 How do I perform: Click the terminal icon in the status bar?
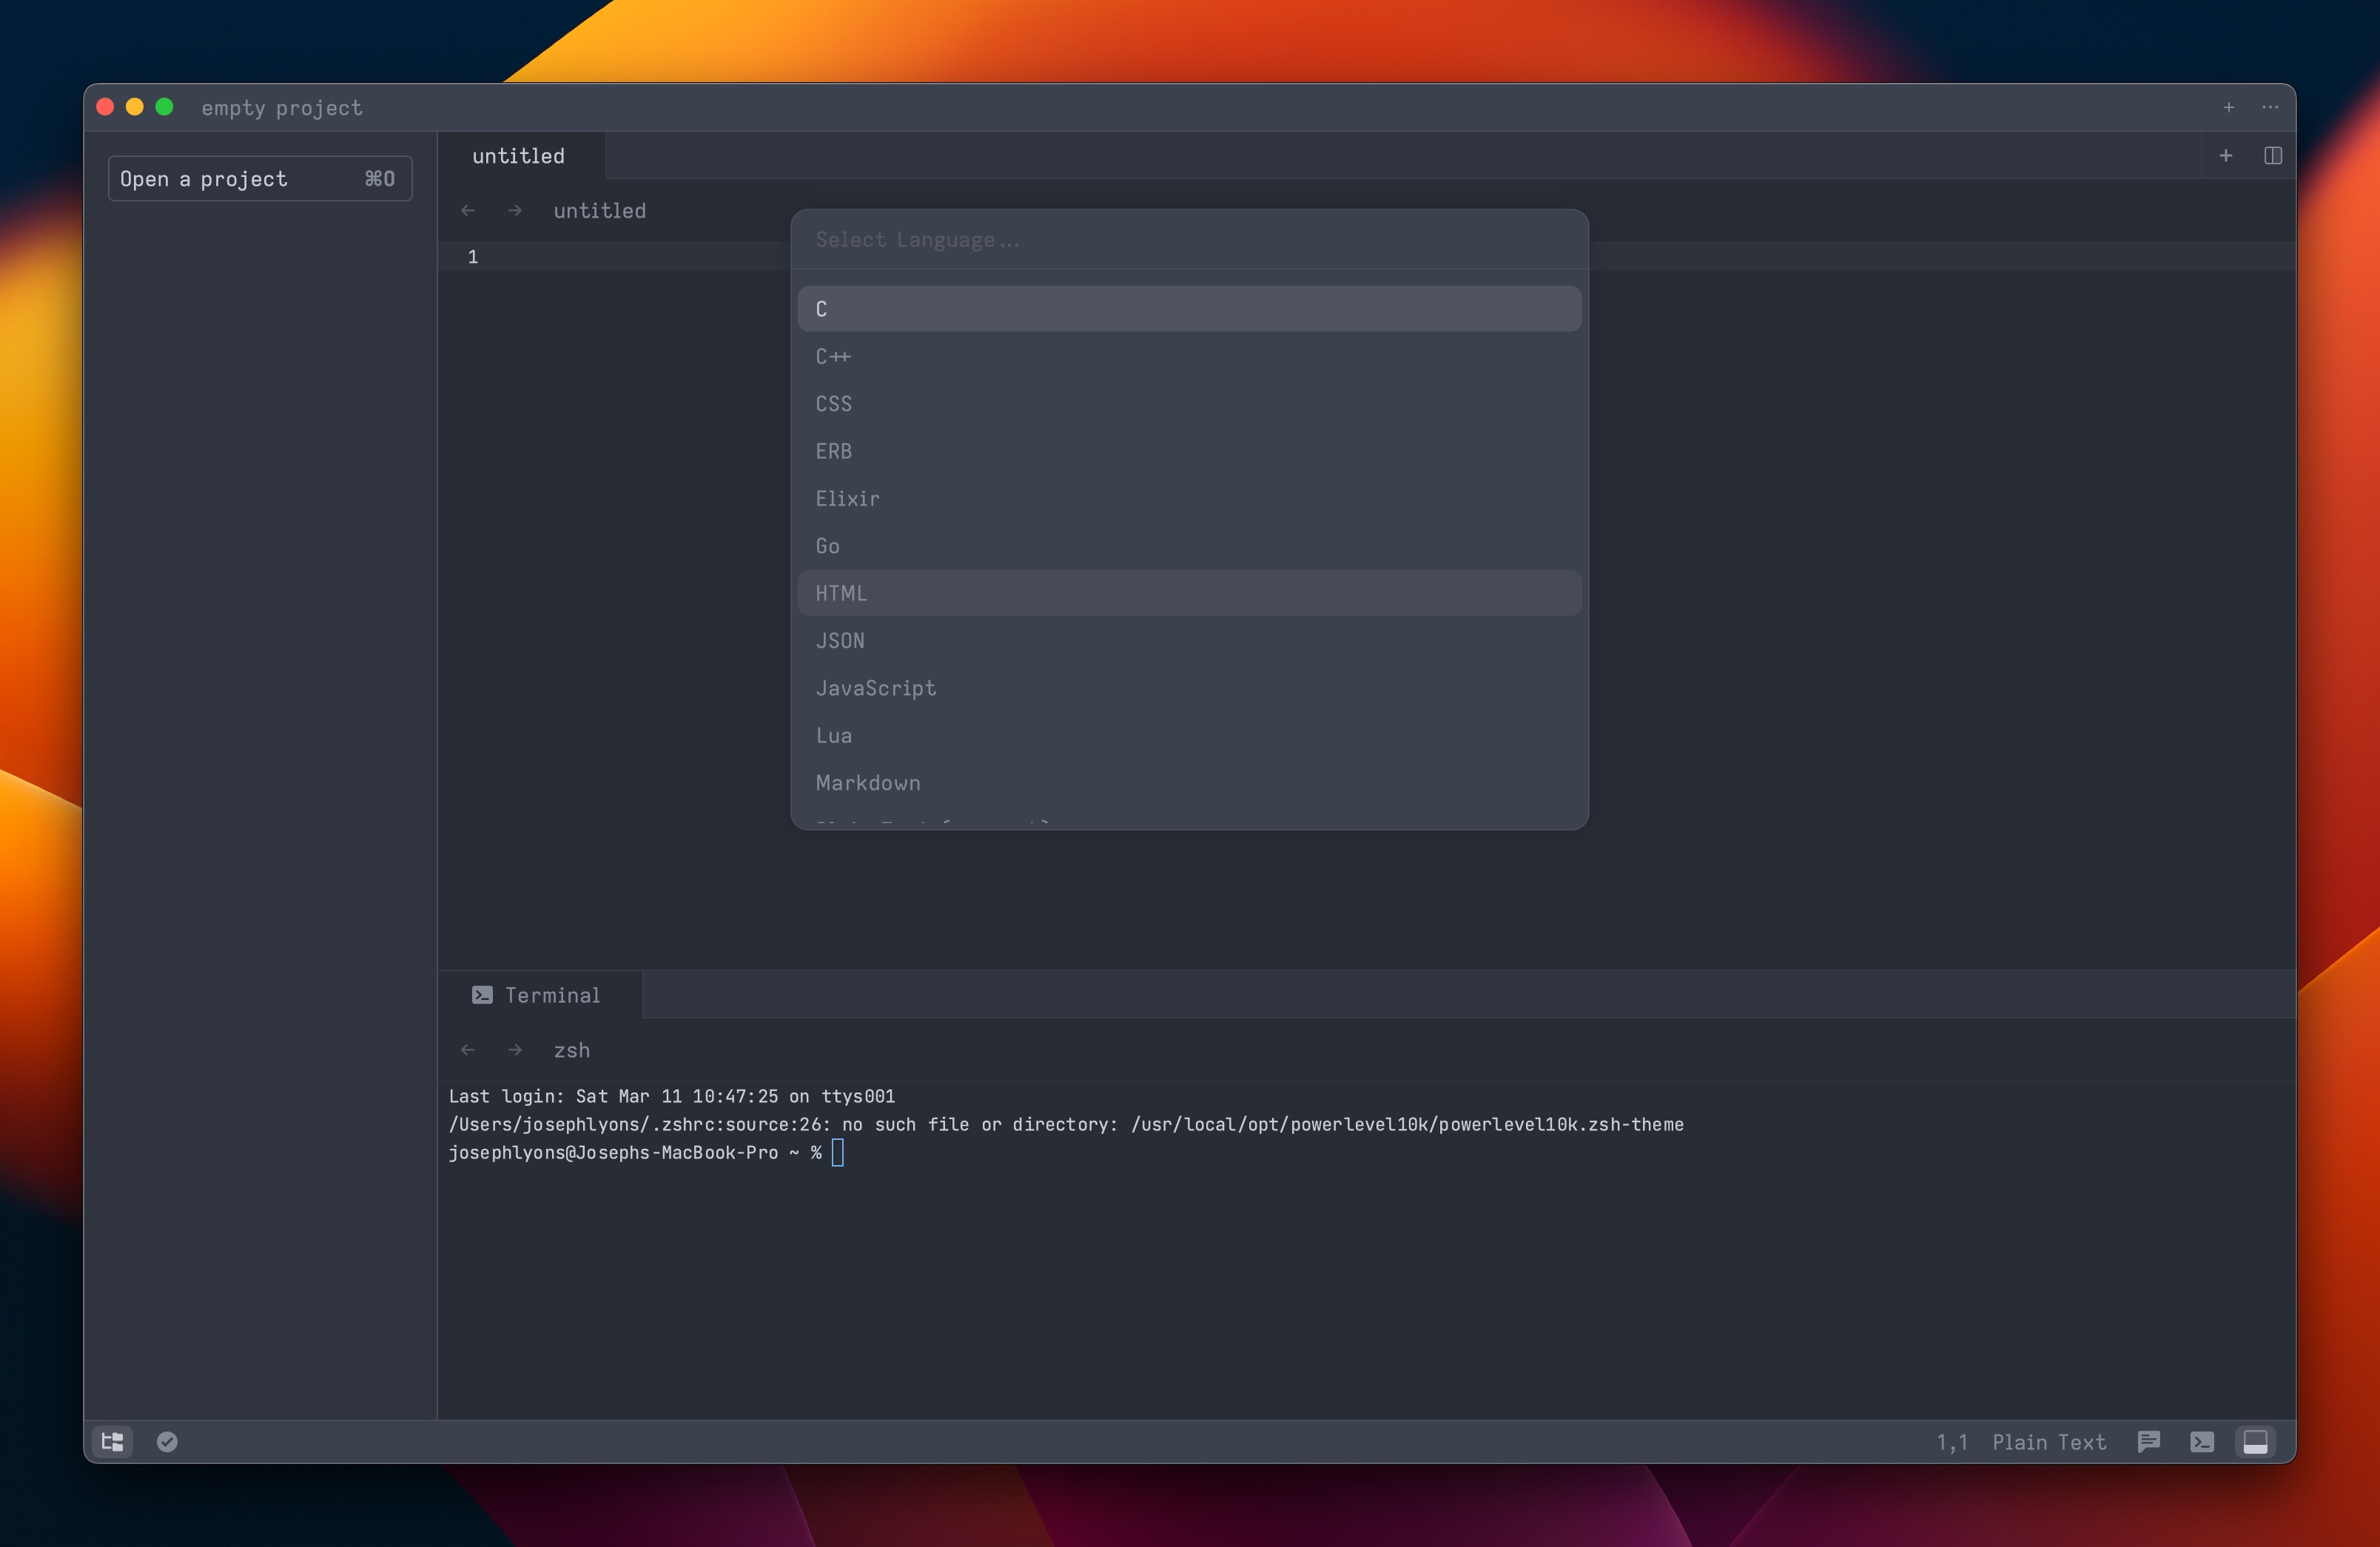click(x=2202, y=1441)
